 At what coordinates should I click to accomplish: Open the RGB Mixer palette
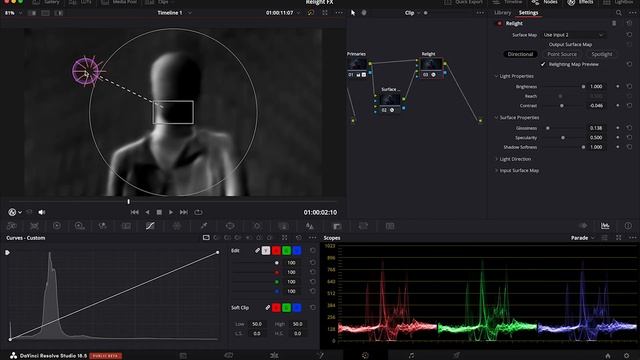[x=103, y=226]
